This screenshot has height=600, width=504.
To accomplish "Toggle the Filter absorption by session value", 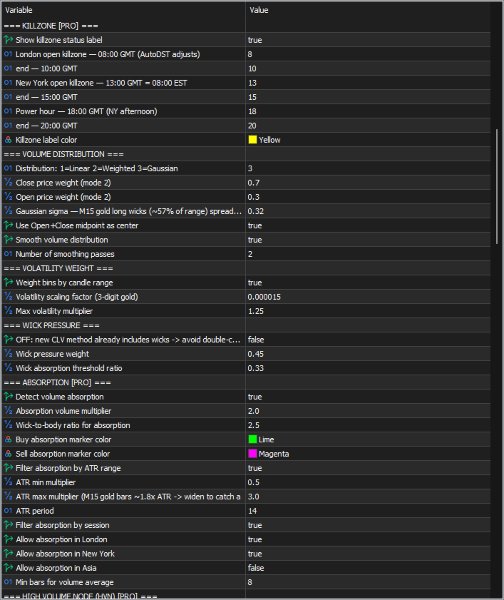I will 255,525.
